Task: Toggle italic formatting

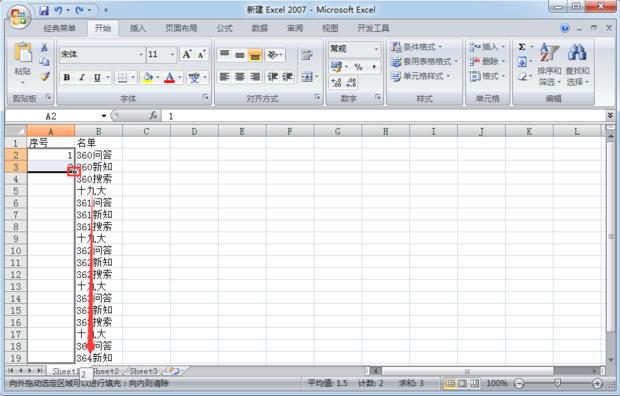Action: click(82, 78)
